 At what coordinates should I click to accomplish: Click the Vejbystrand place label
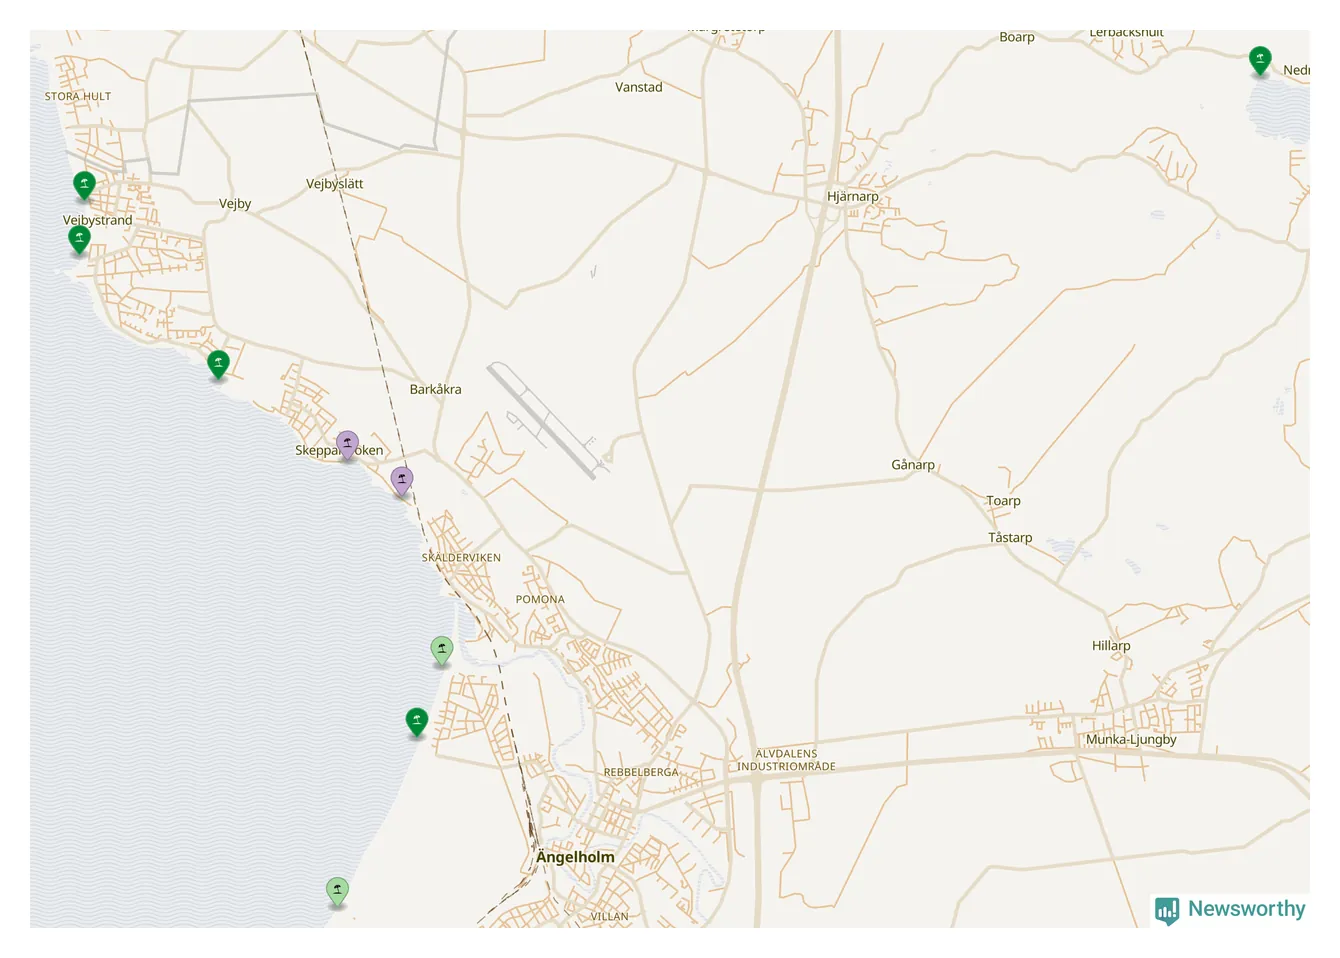pyautogui.click(x=97, y=220)
